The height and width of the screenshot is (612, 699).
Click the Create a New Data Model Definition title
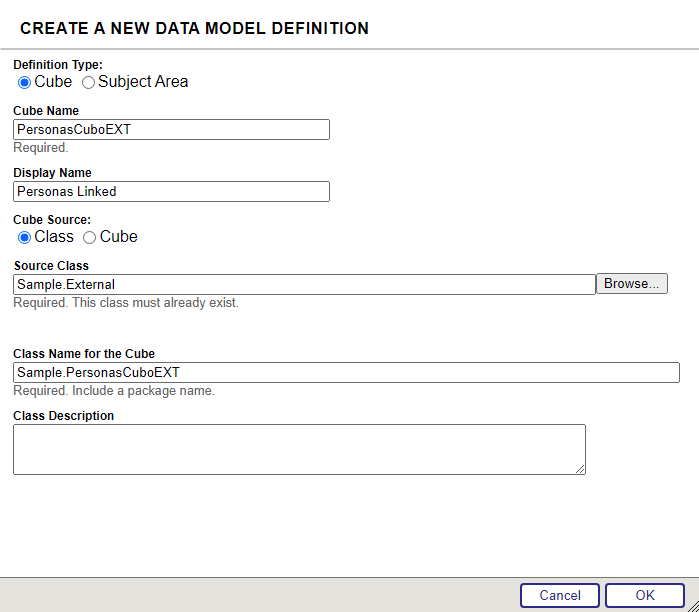[194, 29]
